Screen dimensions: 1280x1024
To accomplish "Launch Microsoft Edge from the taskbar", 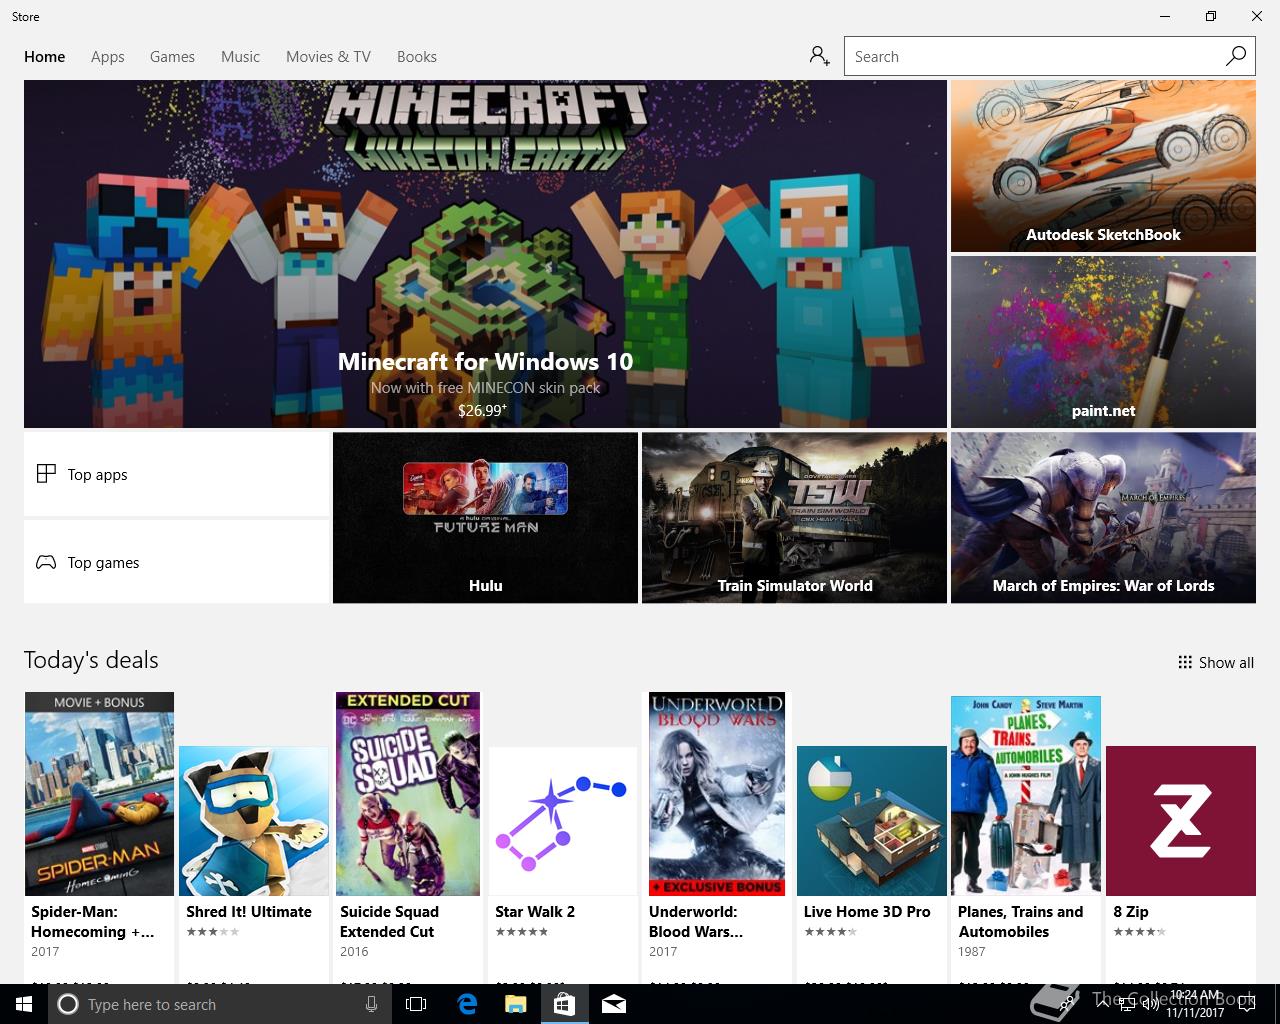I will pyautogui.click(x=467, y=1004).
